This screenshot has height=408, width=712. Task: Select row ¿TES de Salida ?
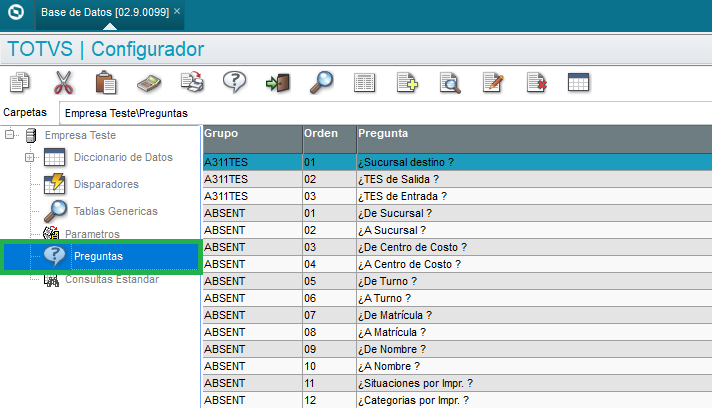point(457,179)
